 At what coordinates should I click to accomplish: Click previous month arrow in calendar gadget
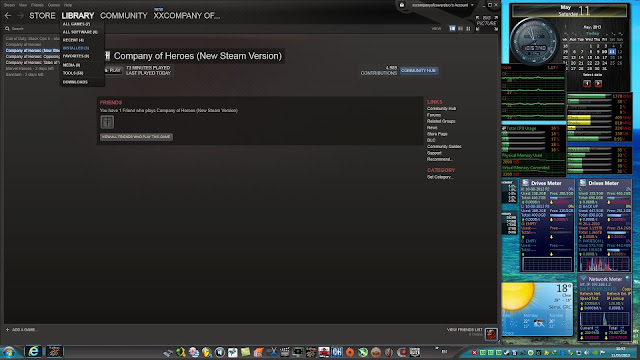click(587, 83)
